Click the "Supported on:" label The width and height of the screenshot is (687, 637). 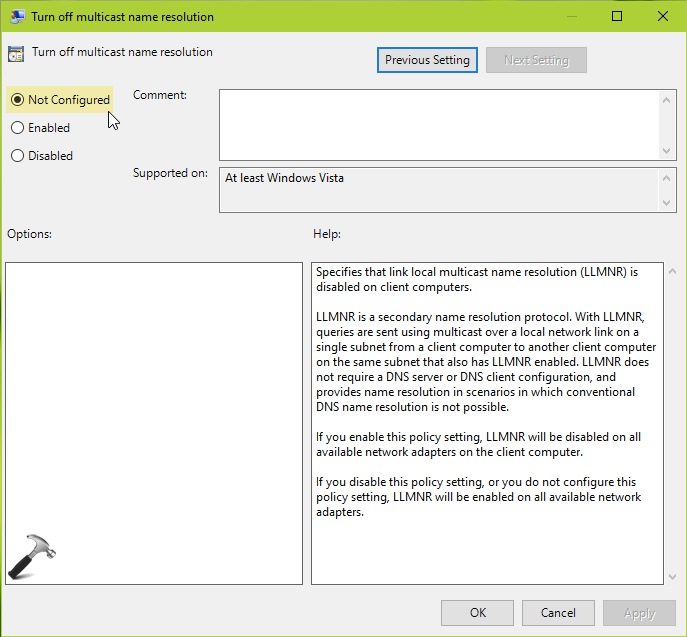point(170,173)
